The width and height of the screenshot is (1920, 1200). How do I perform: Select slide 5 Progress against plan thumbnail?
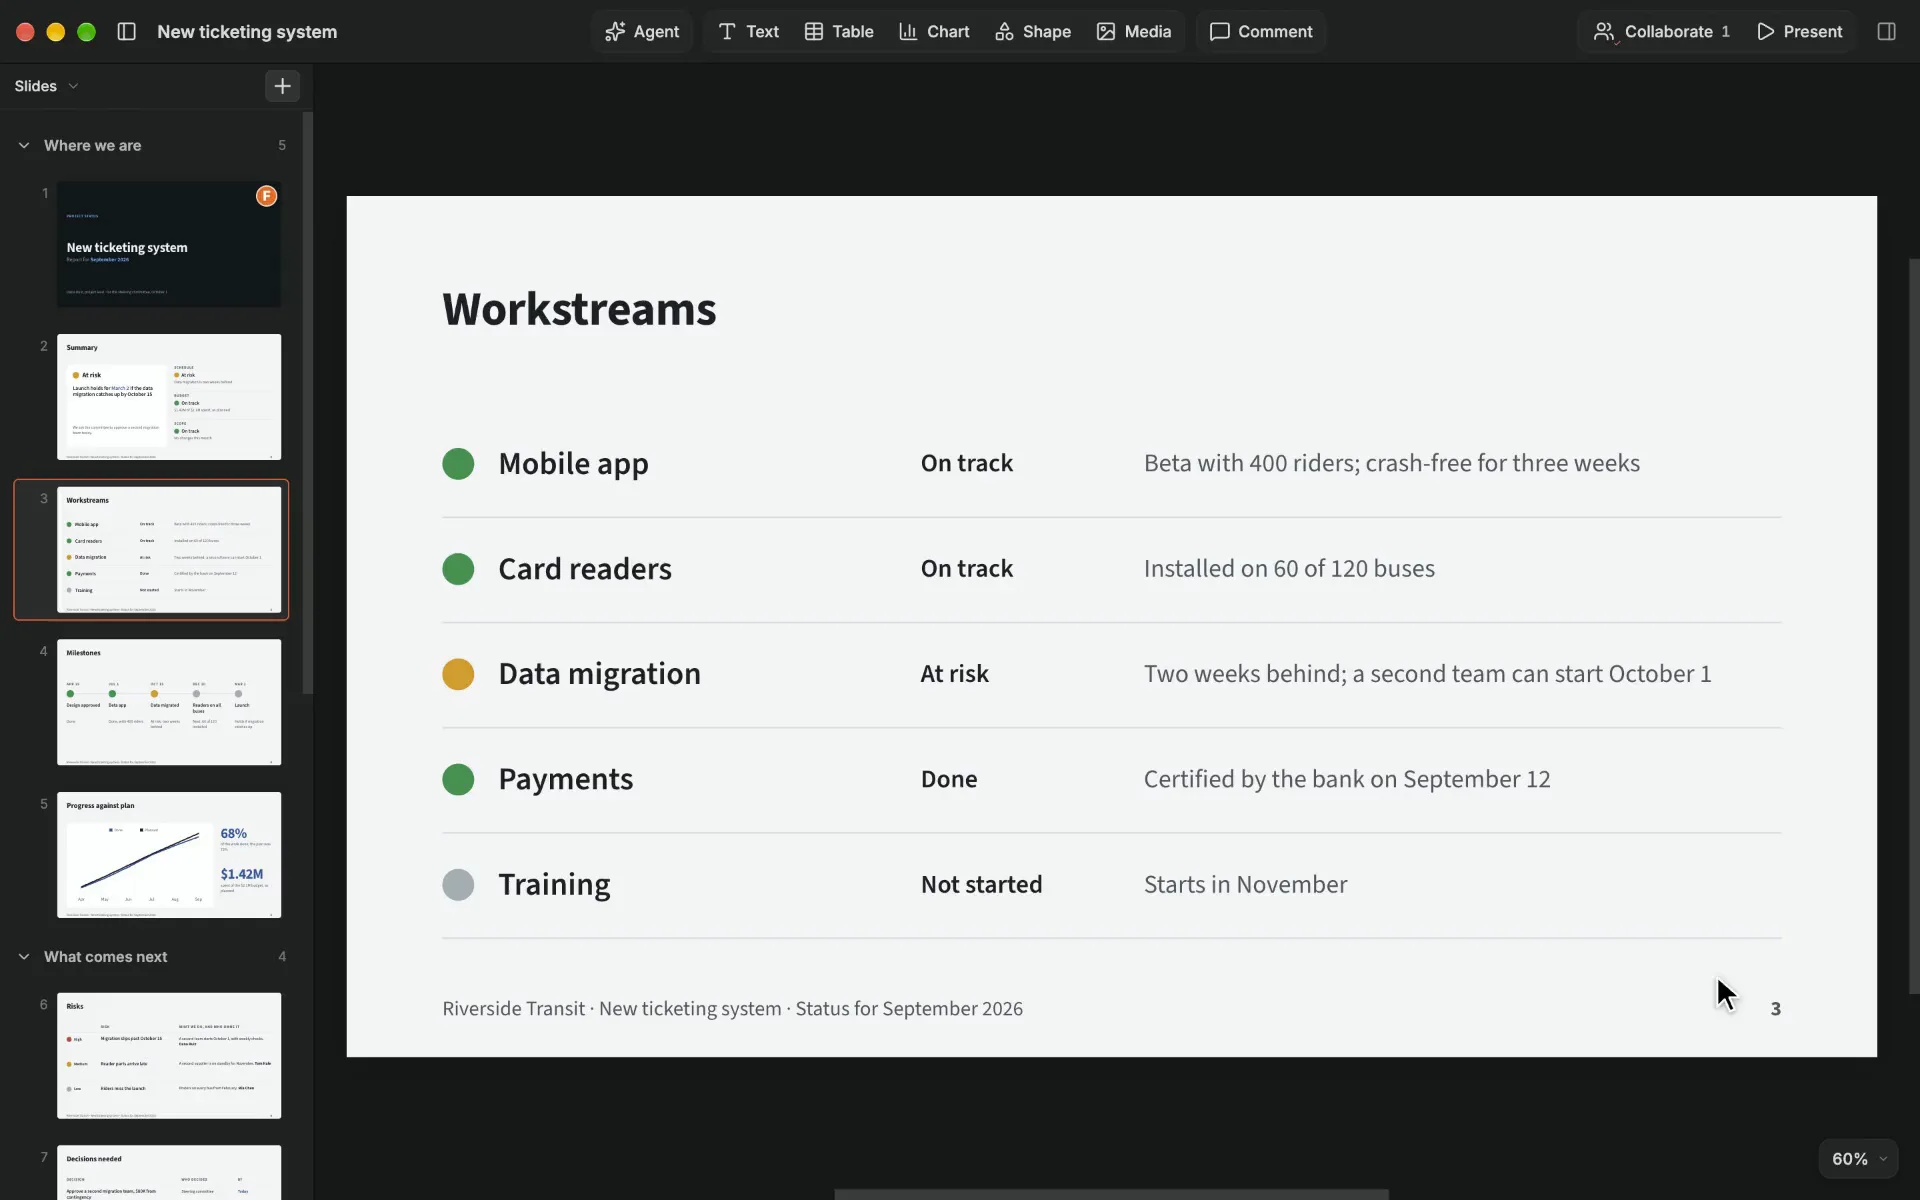169,855
